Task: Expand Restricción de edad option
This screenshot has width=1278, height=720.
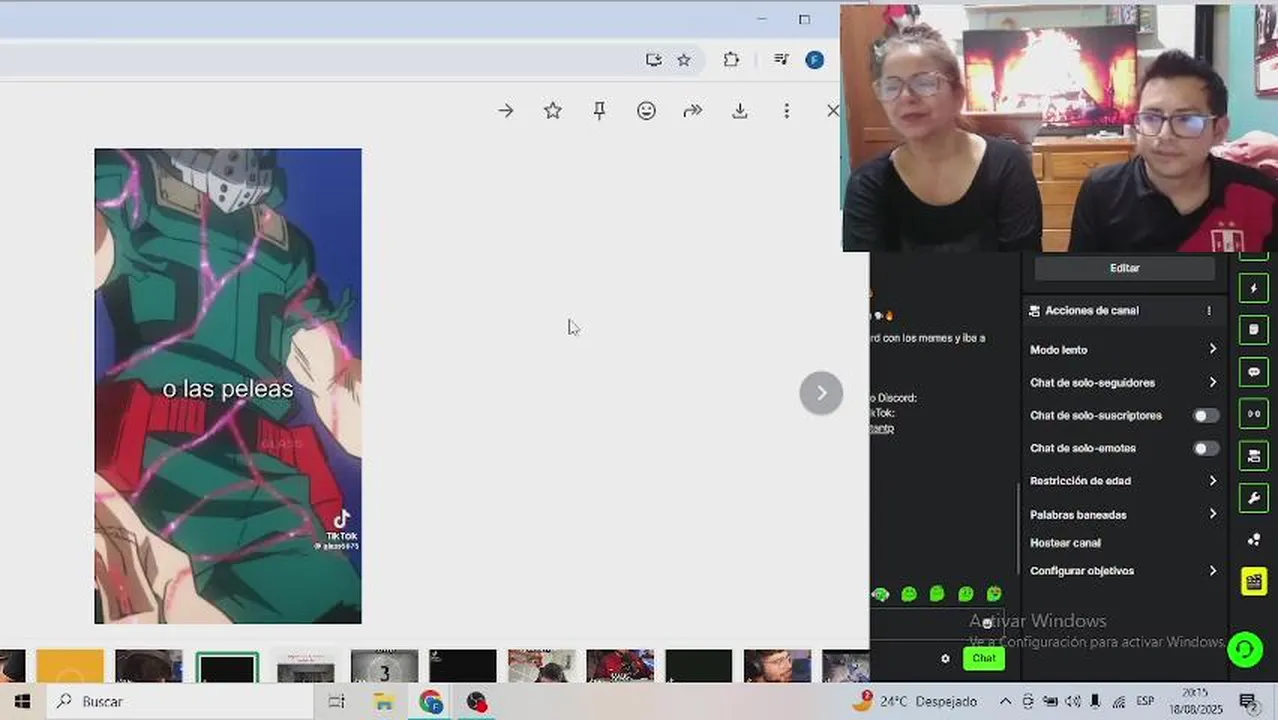Action: (1124, 481)
